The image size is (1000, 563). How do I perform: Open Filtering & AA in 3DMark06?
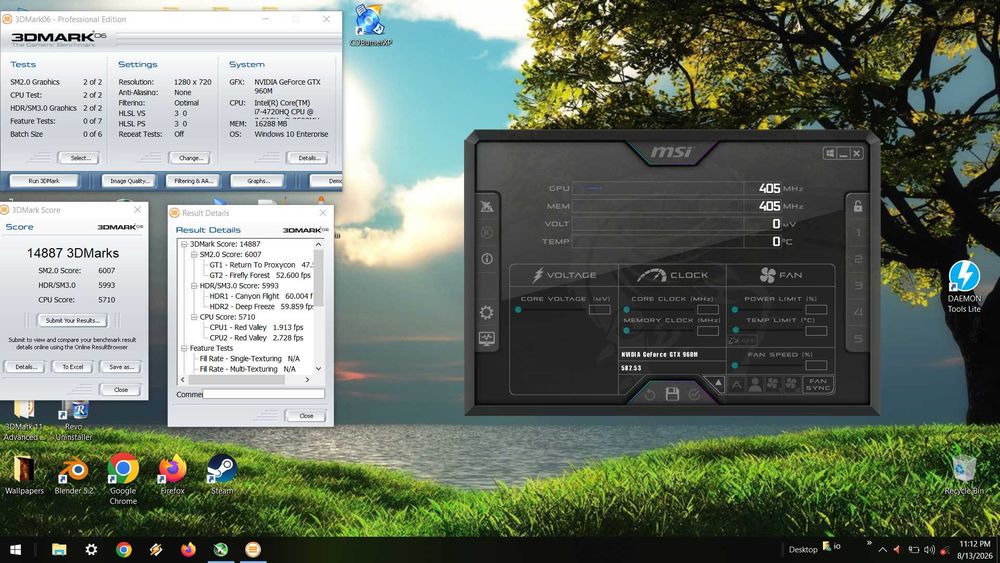(193, 181)
